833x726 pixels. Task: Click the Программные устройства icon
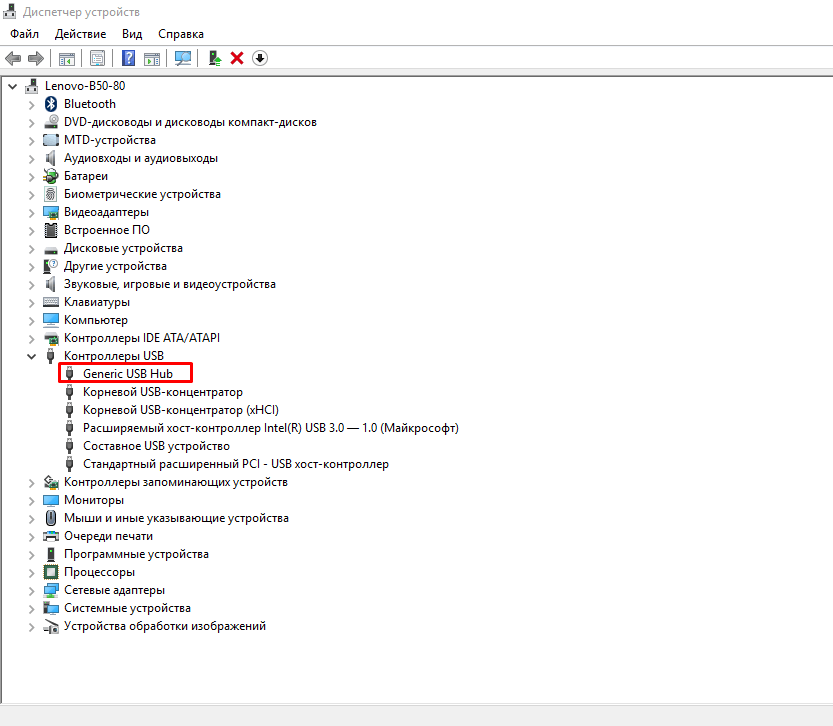click(51, 554)
